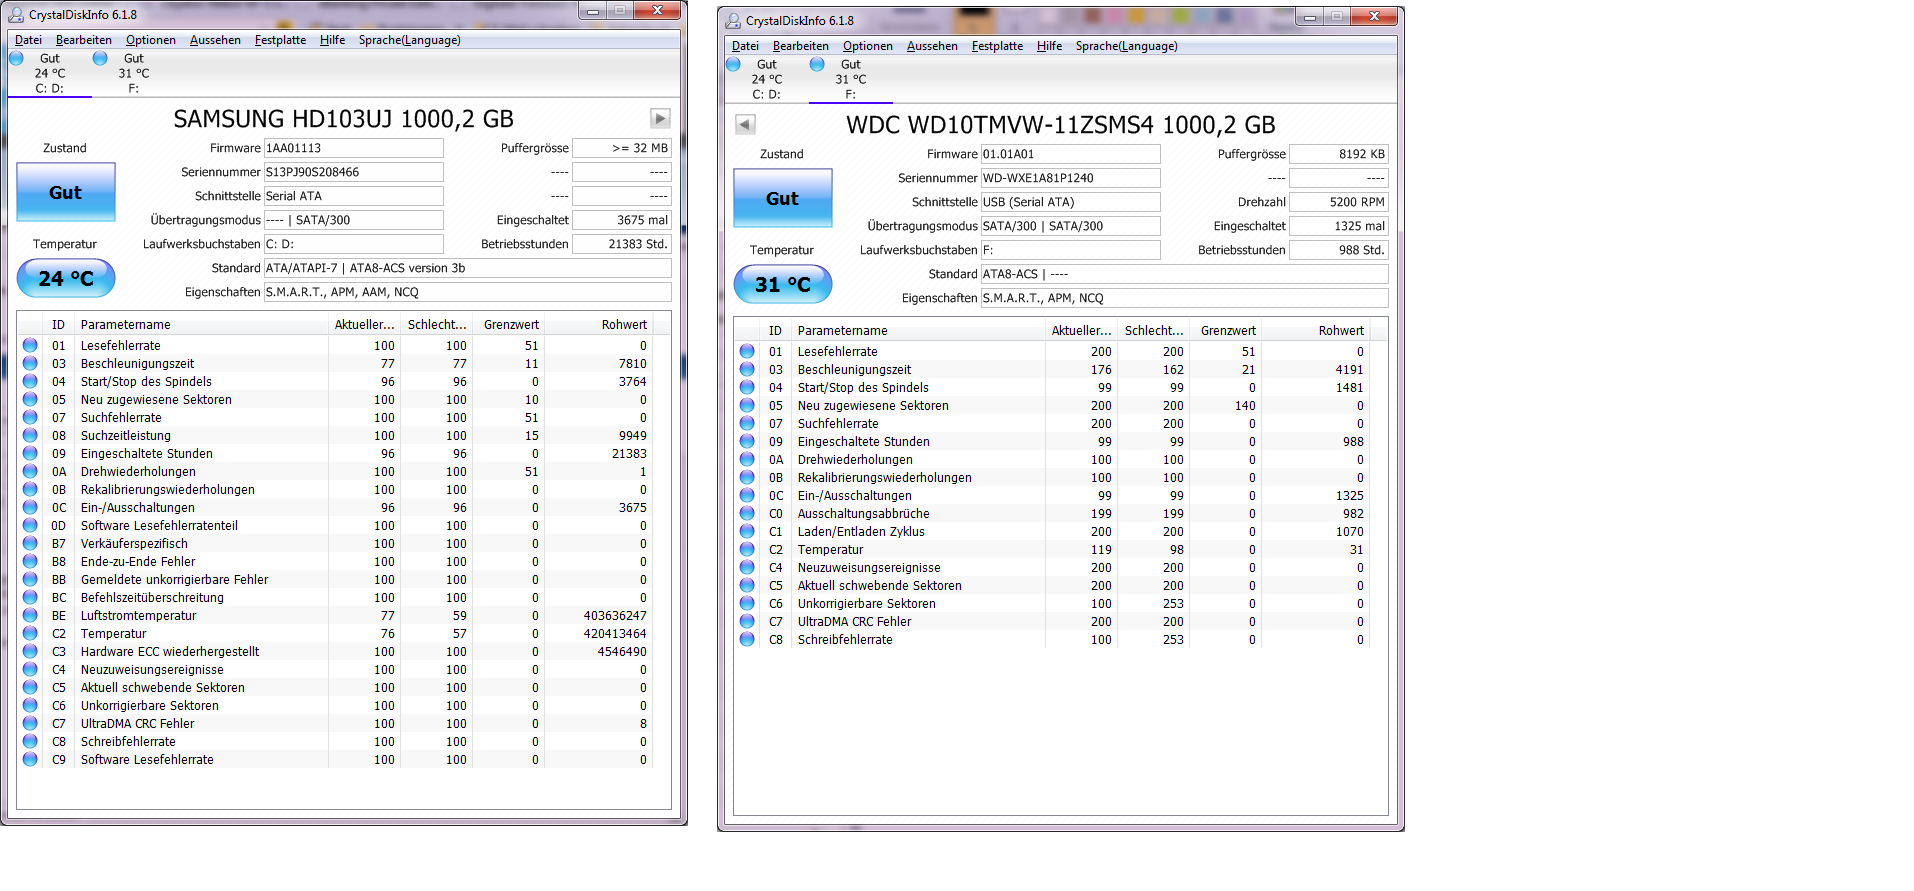Screen dimensions: 1914x891
Task: Select C: D: disk tab in left window
Action: click(50, 73)
